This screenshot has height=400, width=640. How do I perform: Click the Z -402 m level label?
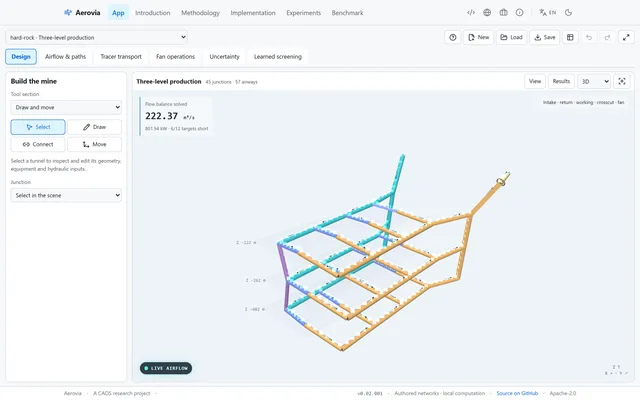pyautogui.click(x=255, y=309)
